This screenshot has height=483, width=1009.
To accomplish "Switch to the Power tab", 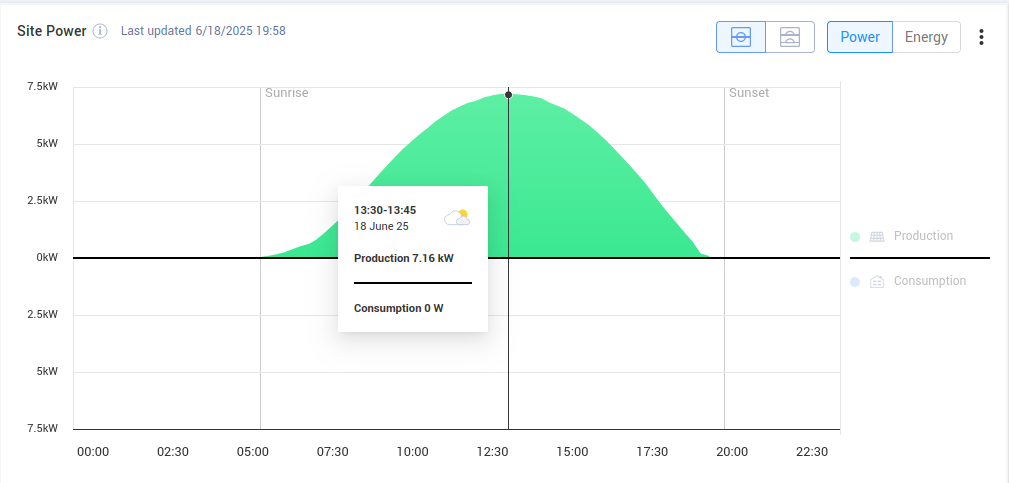I will point(860,37).
